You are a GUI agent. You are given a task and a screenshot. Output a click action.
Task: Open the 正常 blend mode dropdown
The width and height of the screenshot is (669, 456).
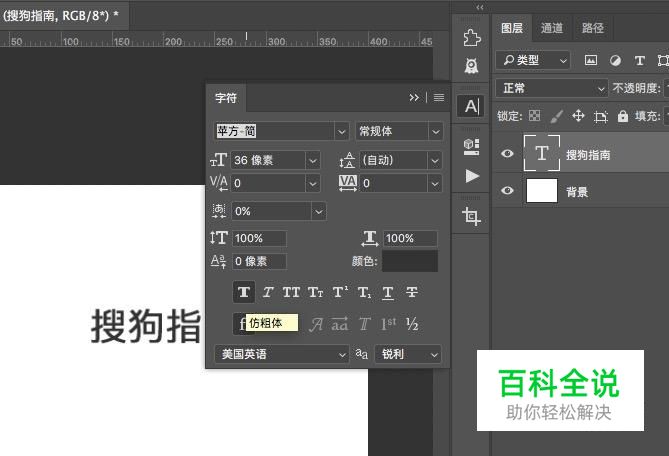(551, 88)
